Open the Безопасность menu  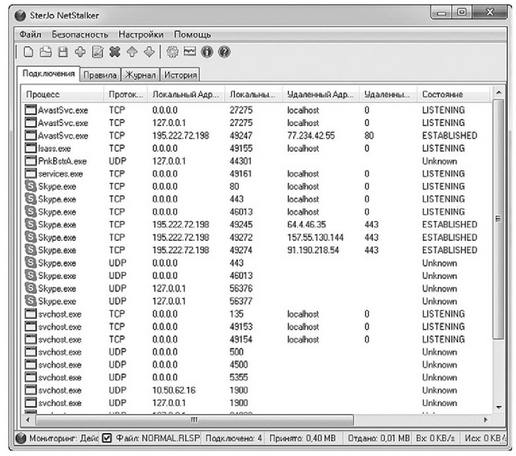[x=80, y=35]
